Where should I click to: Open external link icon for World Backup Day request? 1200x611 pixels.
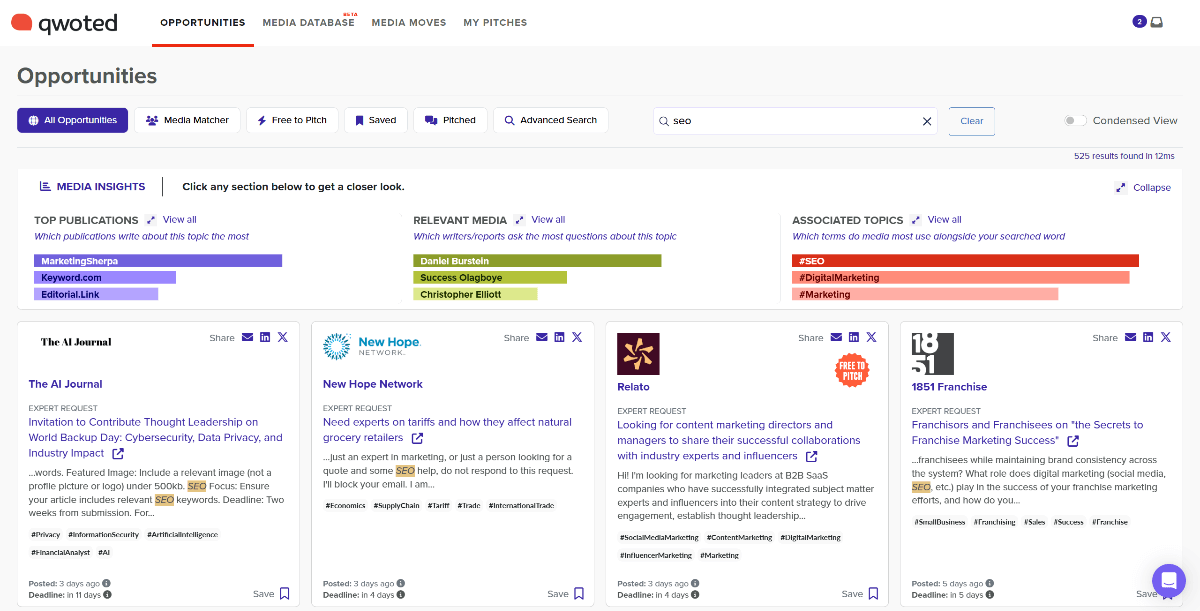tap(117, 453)
